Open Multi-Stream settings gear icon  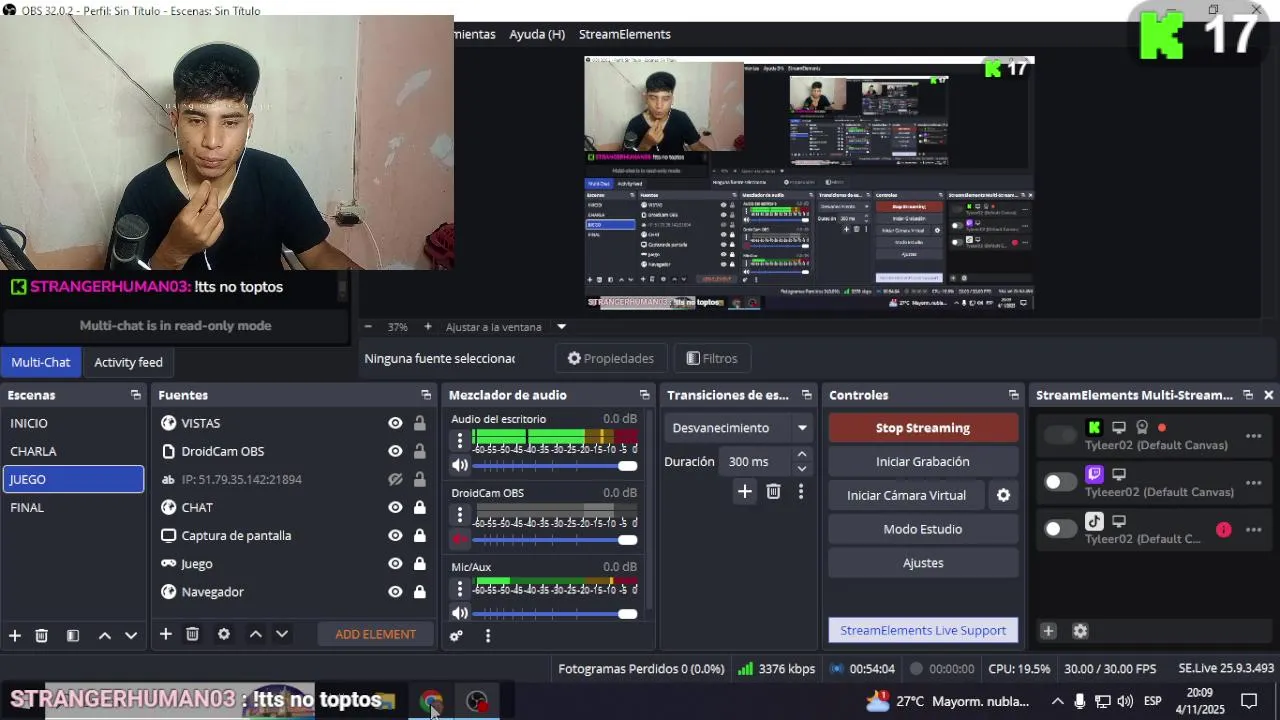(1080, 631)
